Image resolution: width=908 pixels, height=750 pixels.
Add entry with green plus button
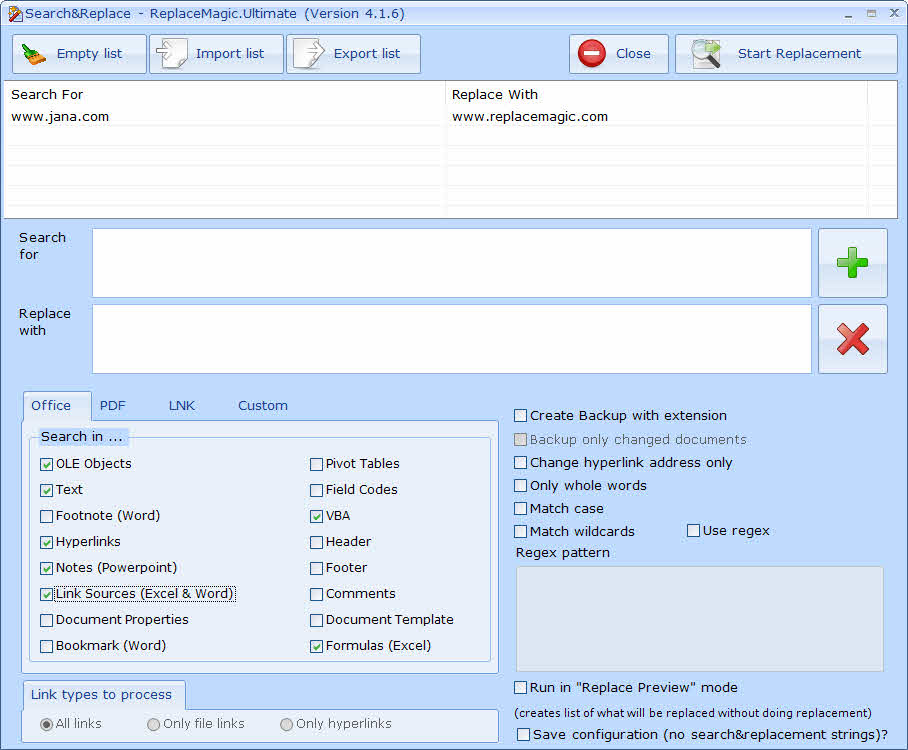click(x=852, y=263)
